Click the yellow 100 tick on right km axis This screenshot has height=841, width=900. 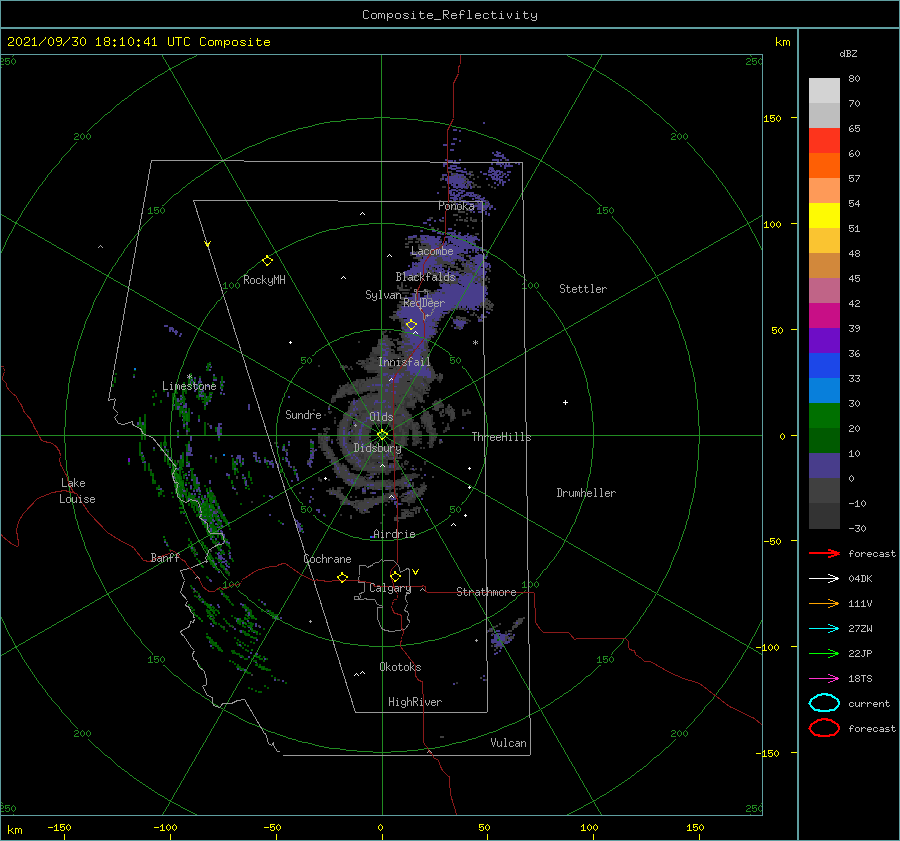click(772, 224)
